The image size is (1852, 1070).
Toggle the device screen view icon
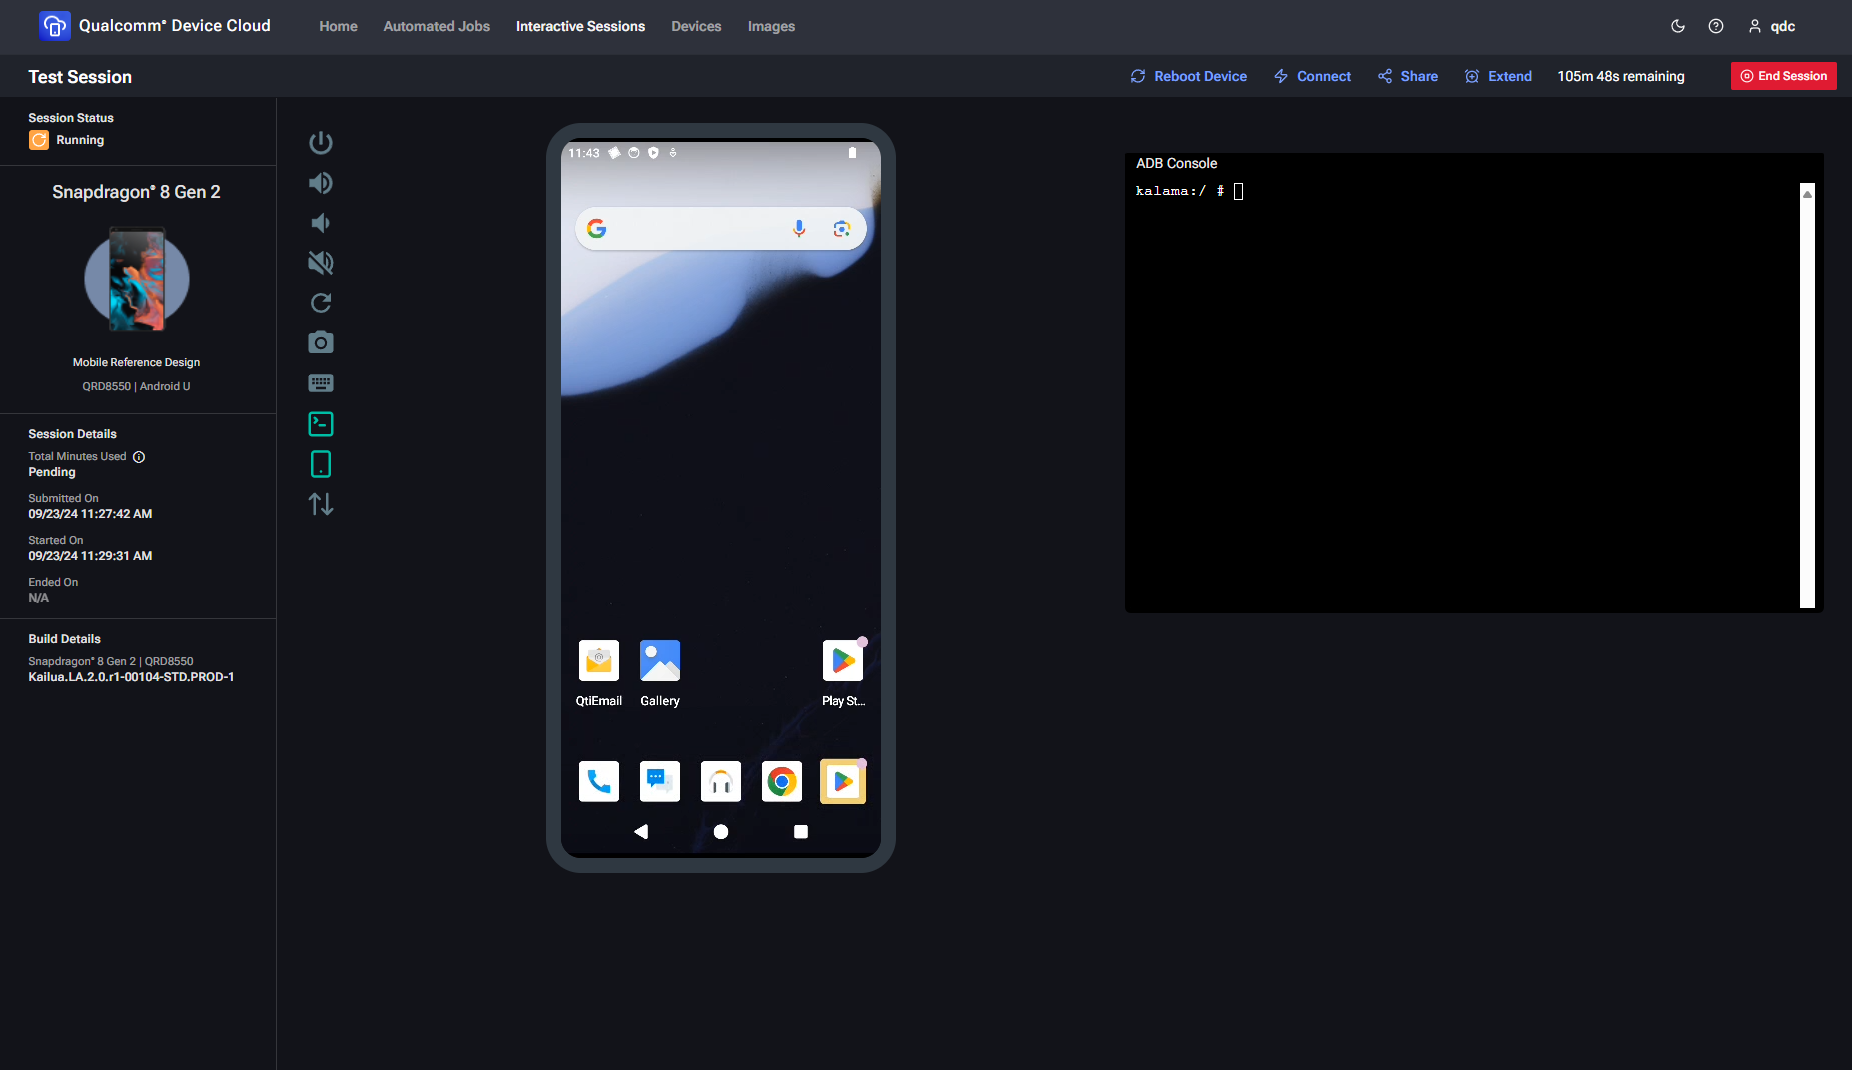click(x=321, y=464)
